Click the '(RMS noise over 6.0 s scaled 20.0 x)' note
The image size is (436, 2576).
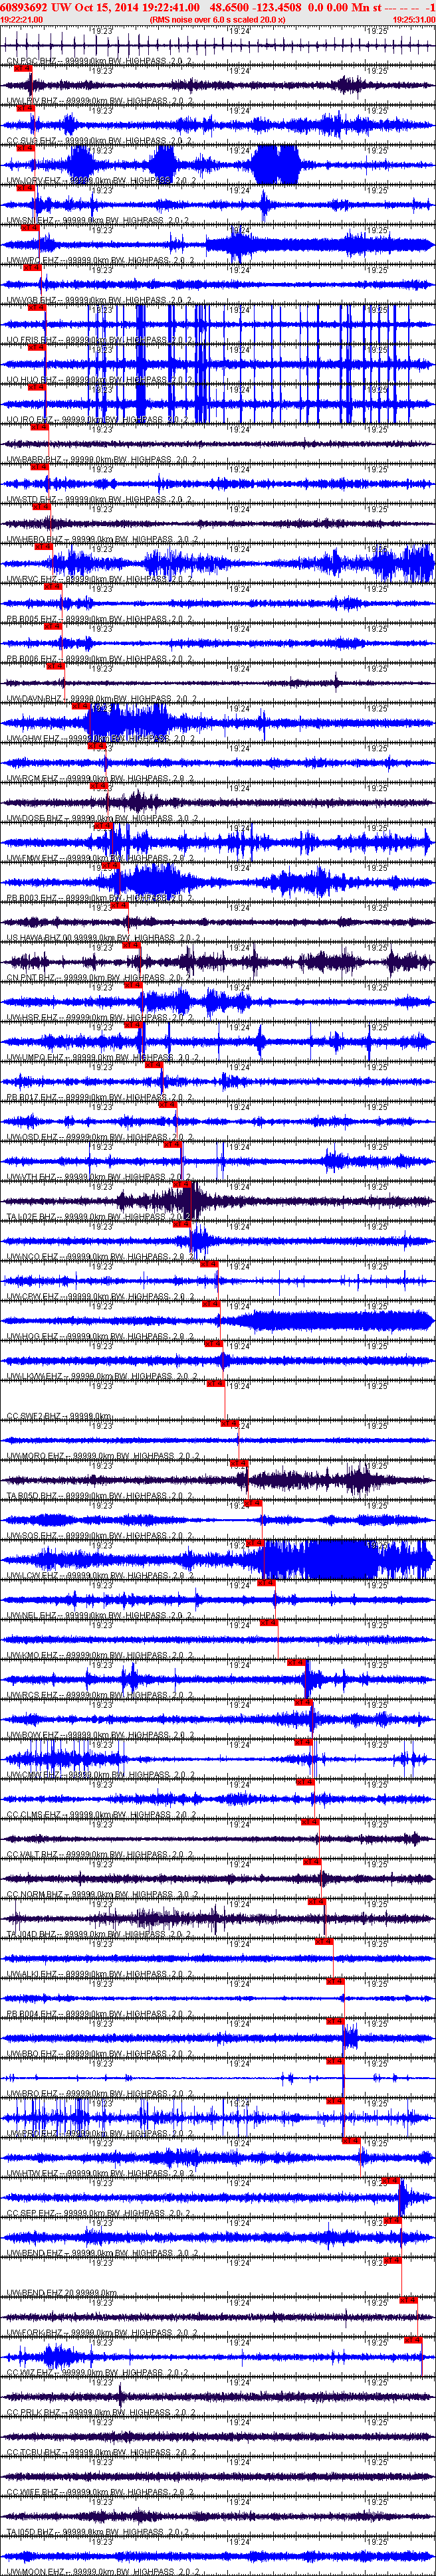tap(217, 19)
